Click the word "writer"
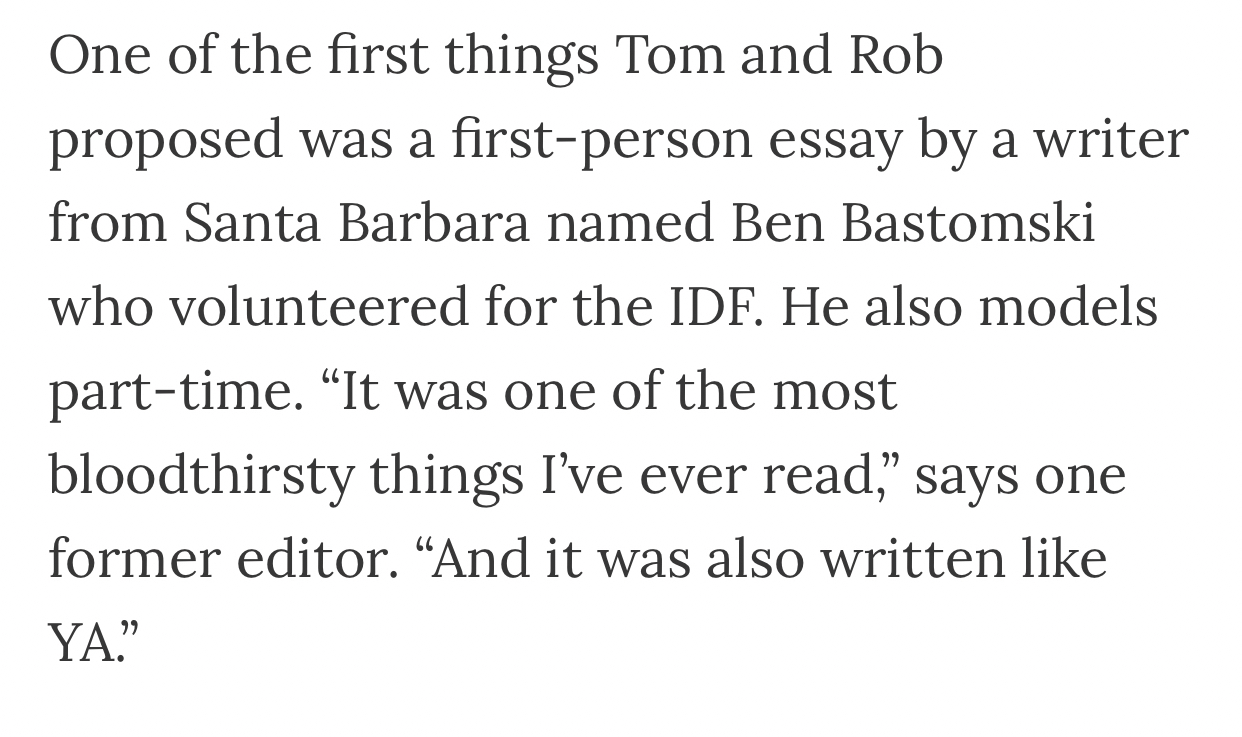The image size is (1242, 737). coord(1112,139)
